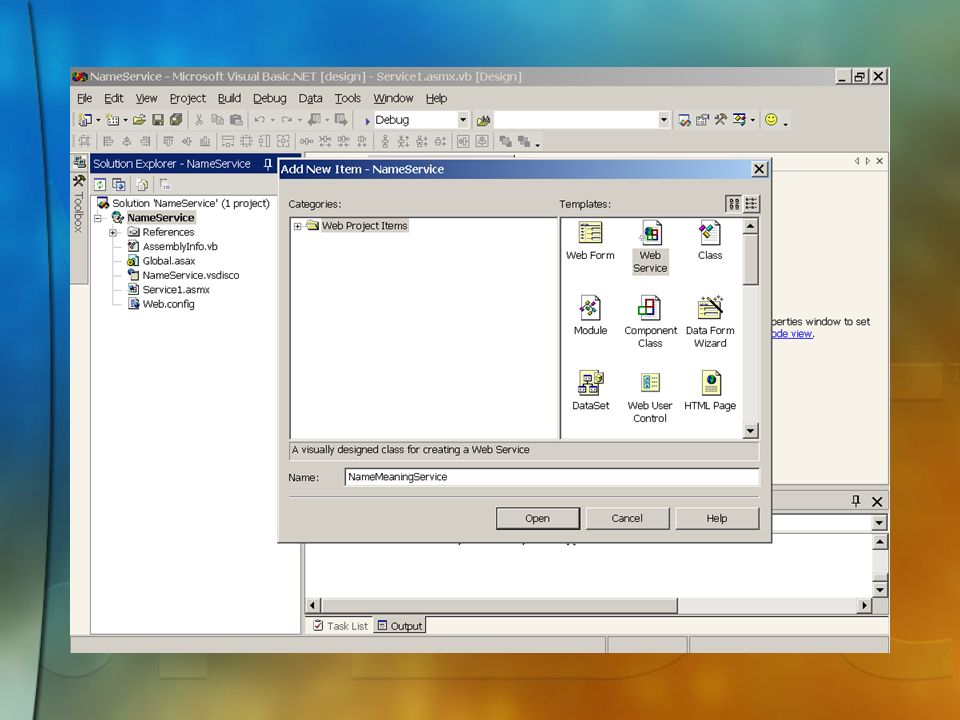960x720 pixels.
Task: Click Refresh in the Solution Explorer toolbar
Action: [x=100, y=184]
